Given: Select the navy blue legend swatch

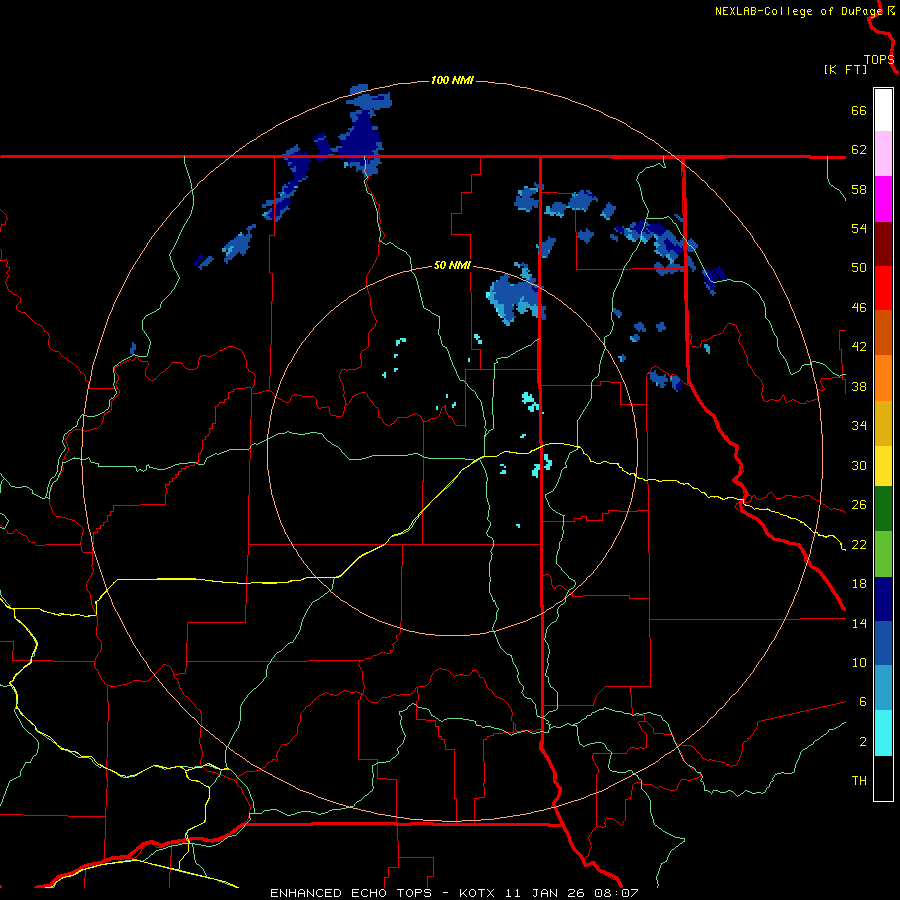Looking at the screenshot, I should click(x=883, y=599).
